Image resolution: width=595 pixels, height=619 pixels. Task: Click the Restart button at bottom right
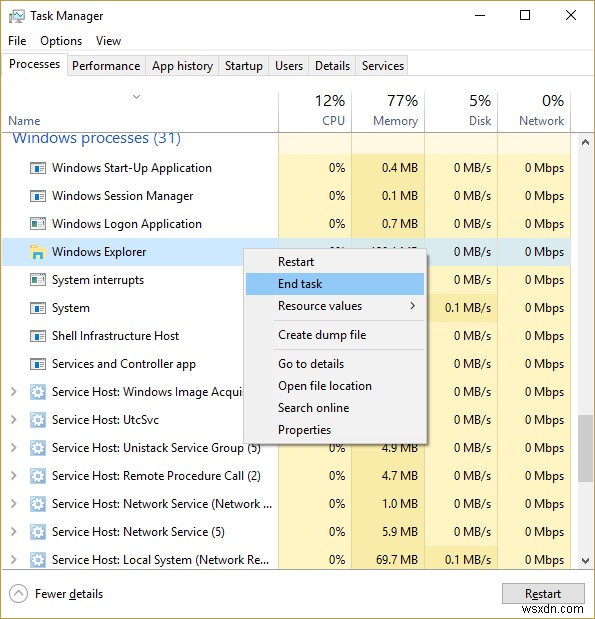(543, 594)
